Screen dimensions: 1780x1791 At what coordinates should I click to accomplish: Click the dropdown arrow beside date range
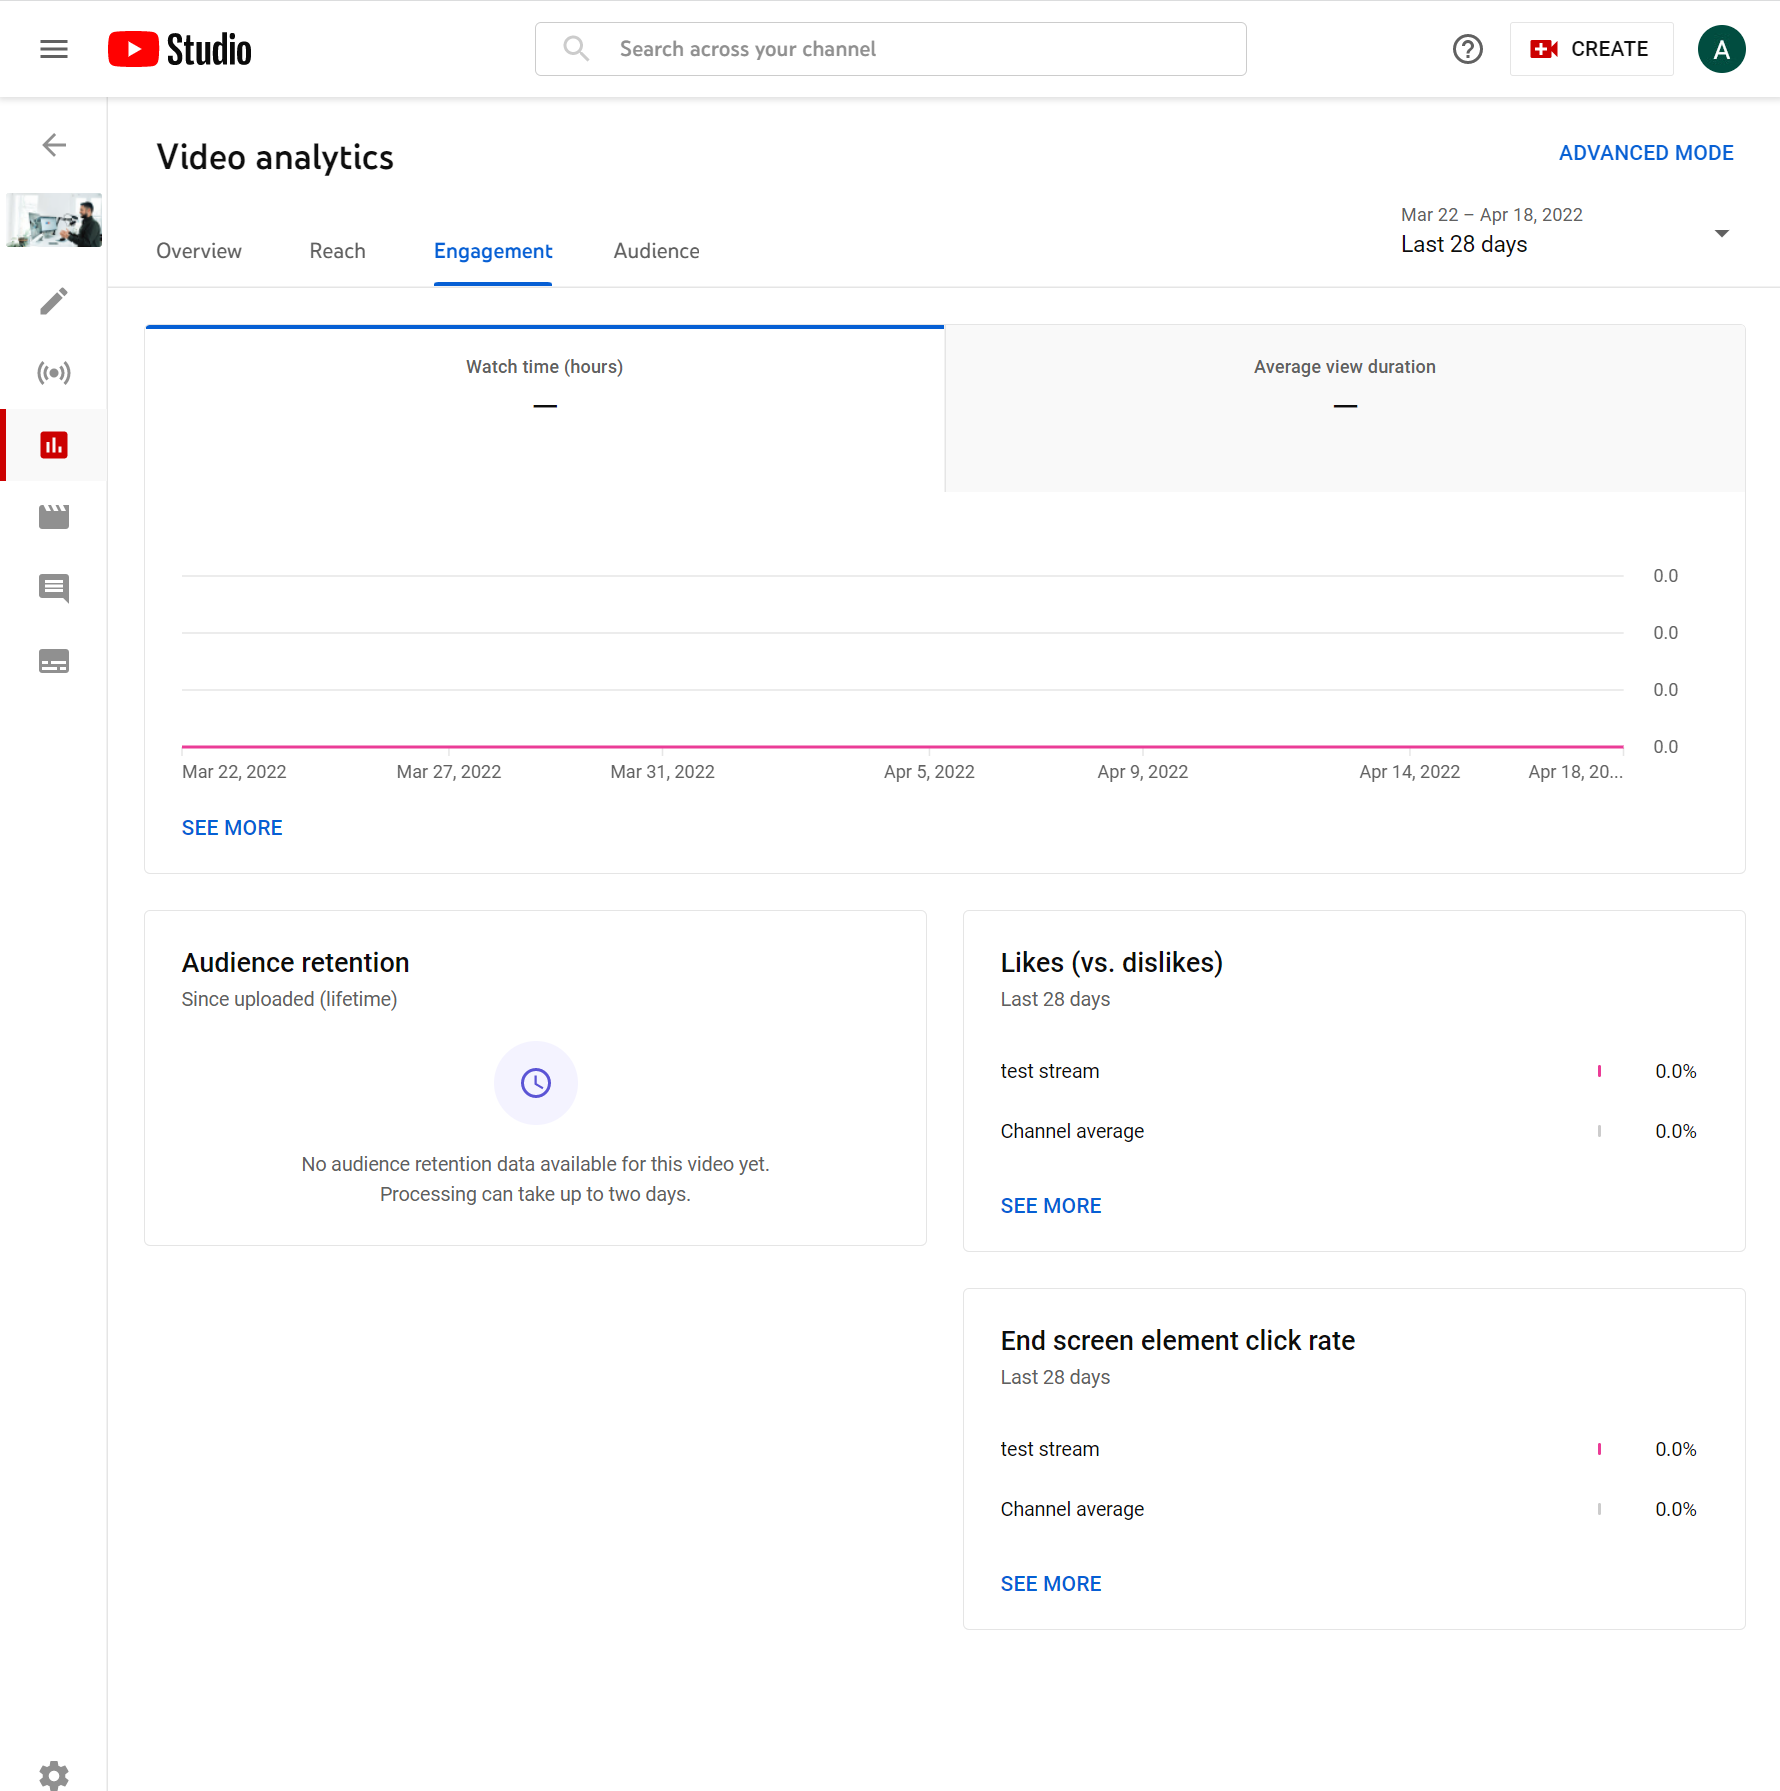tap(1721, 234)
